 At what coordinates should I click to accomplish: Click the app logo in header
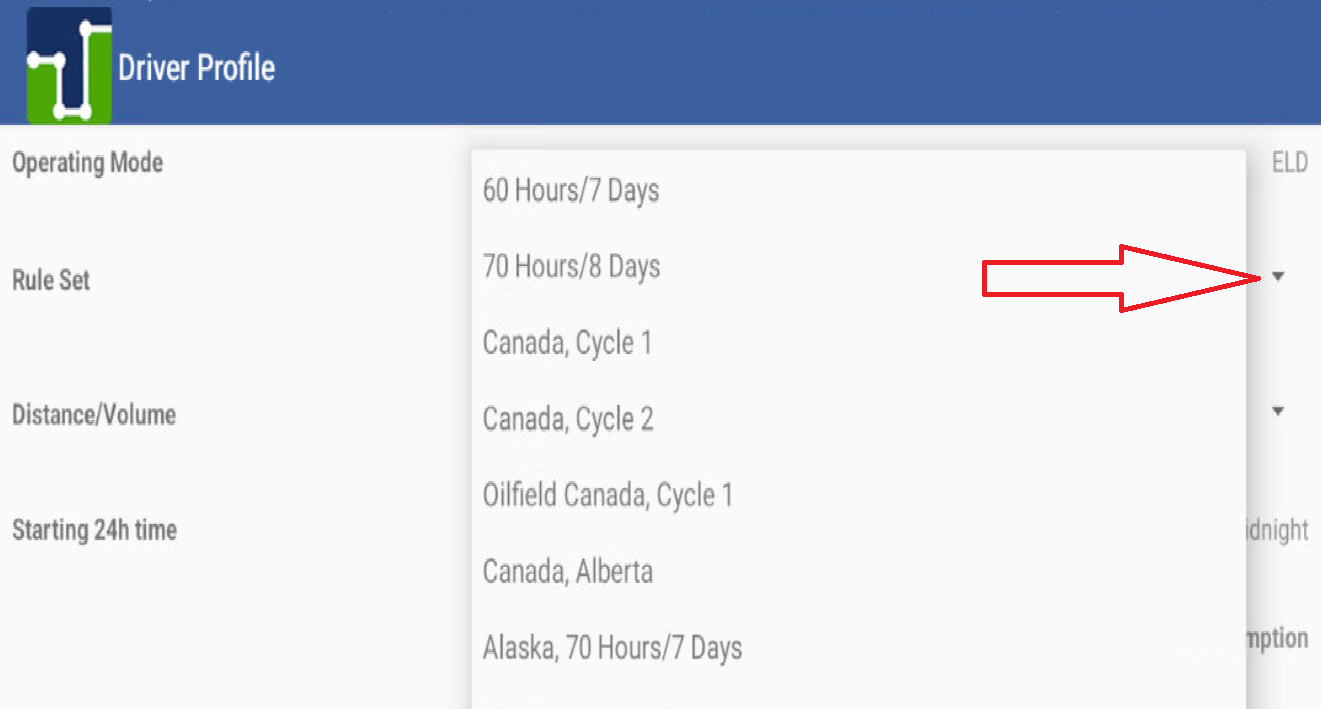tap(68, 66)
